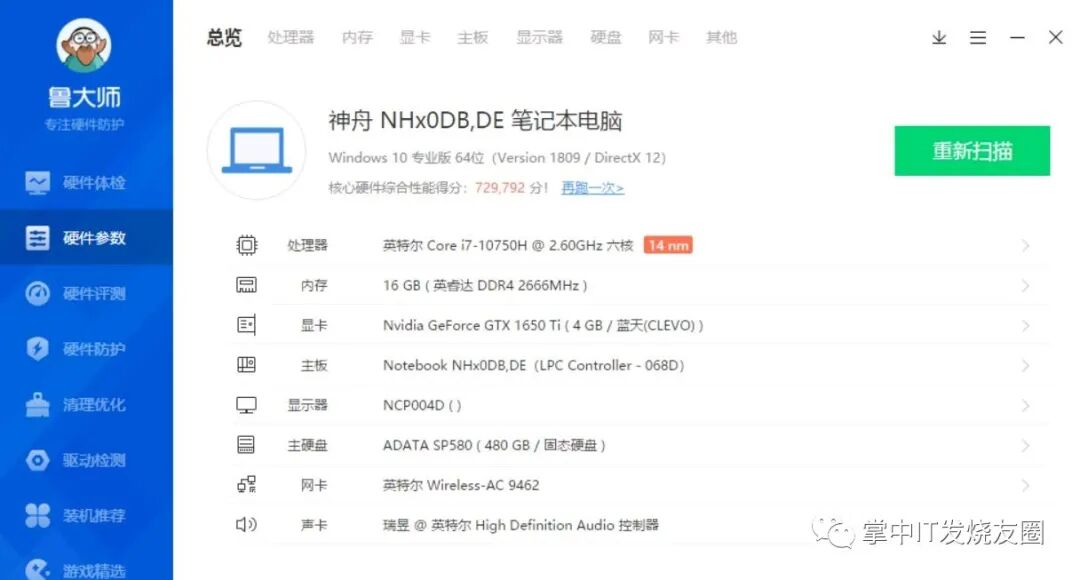
Task: Switch to the 处理器 tab
Action: pos(291,37)
